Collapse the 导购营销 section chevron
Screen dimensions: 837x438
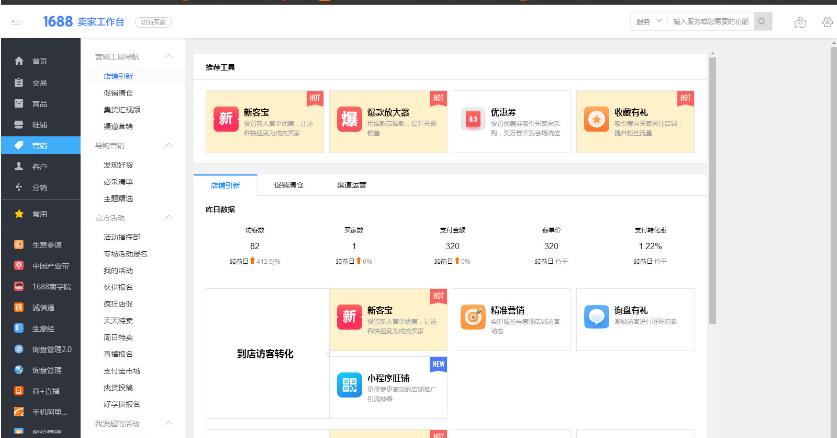[168, 145]
